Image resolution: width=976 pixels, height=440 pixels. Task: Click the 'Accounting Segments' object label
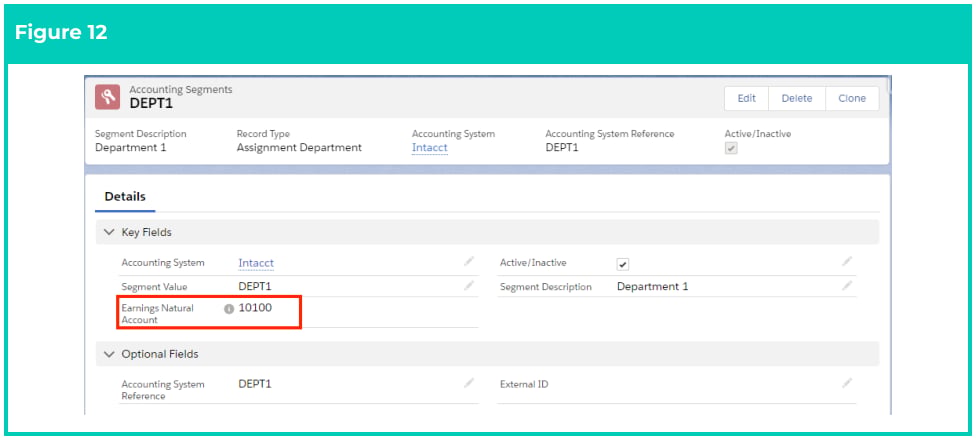click(181, 90)
